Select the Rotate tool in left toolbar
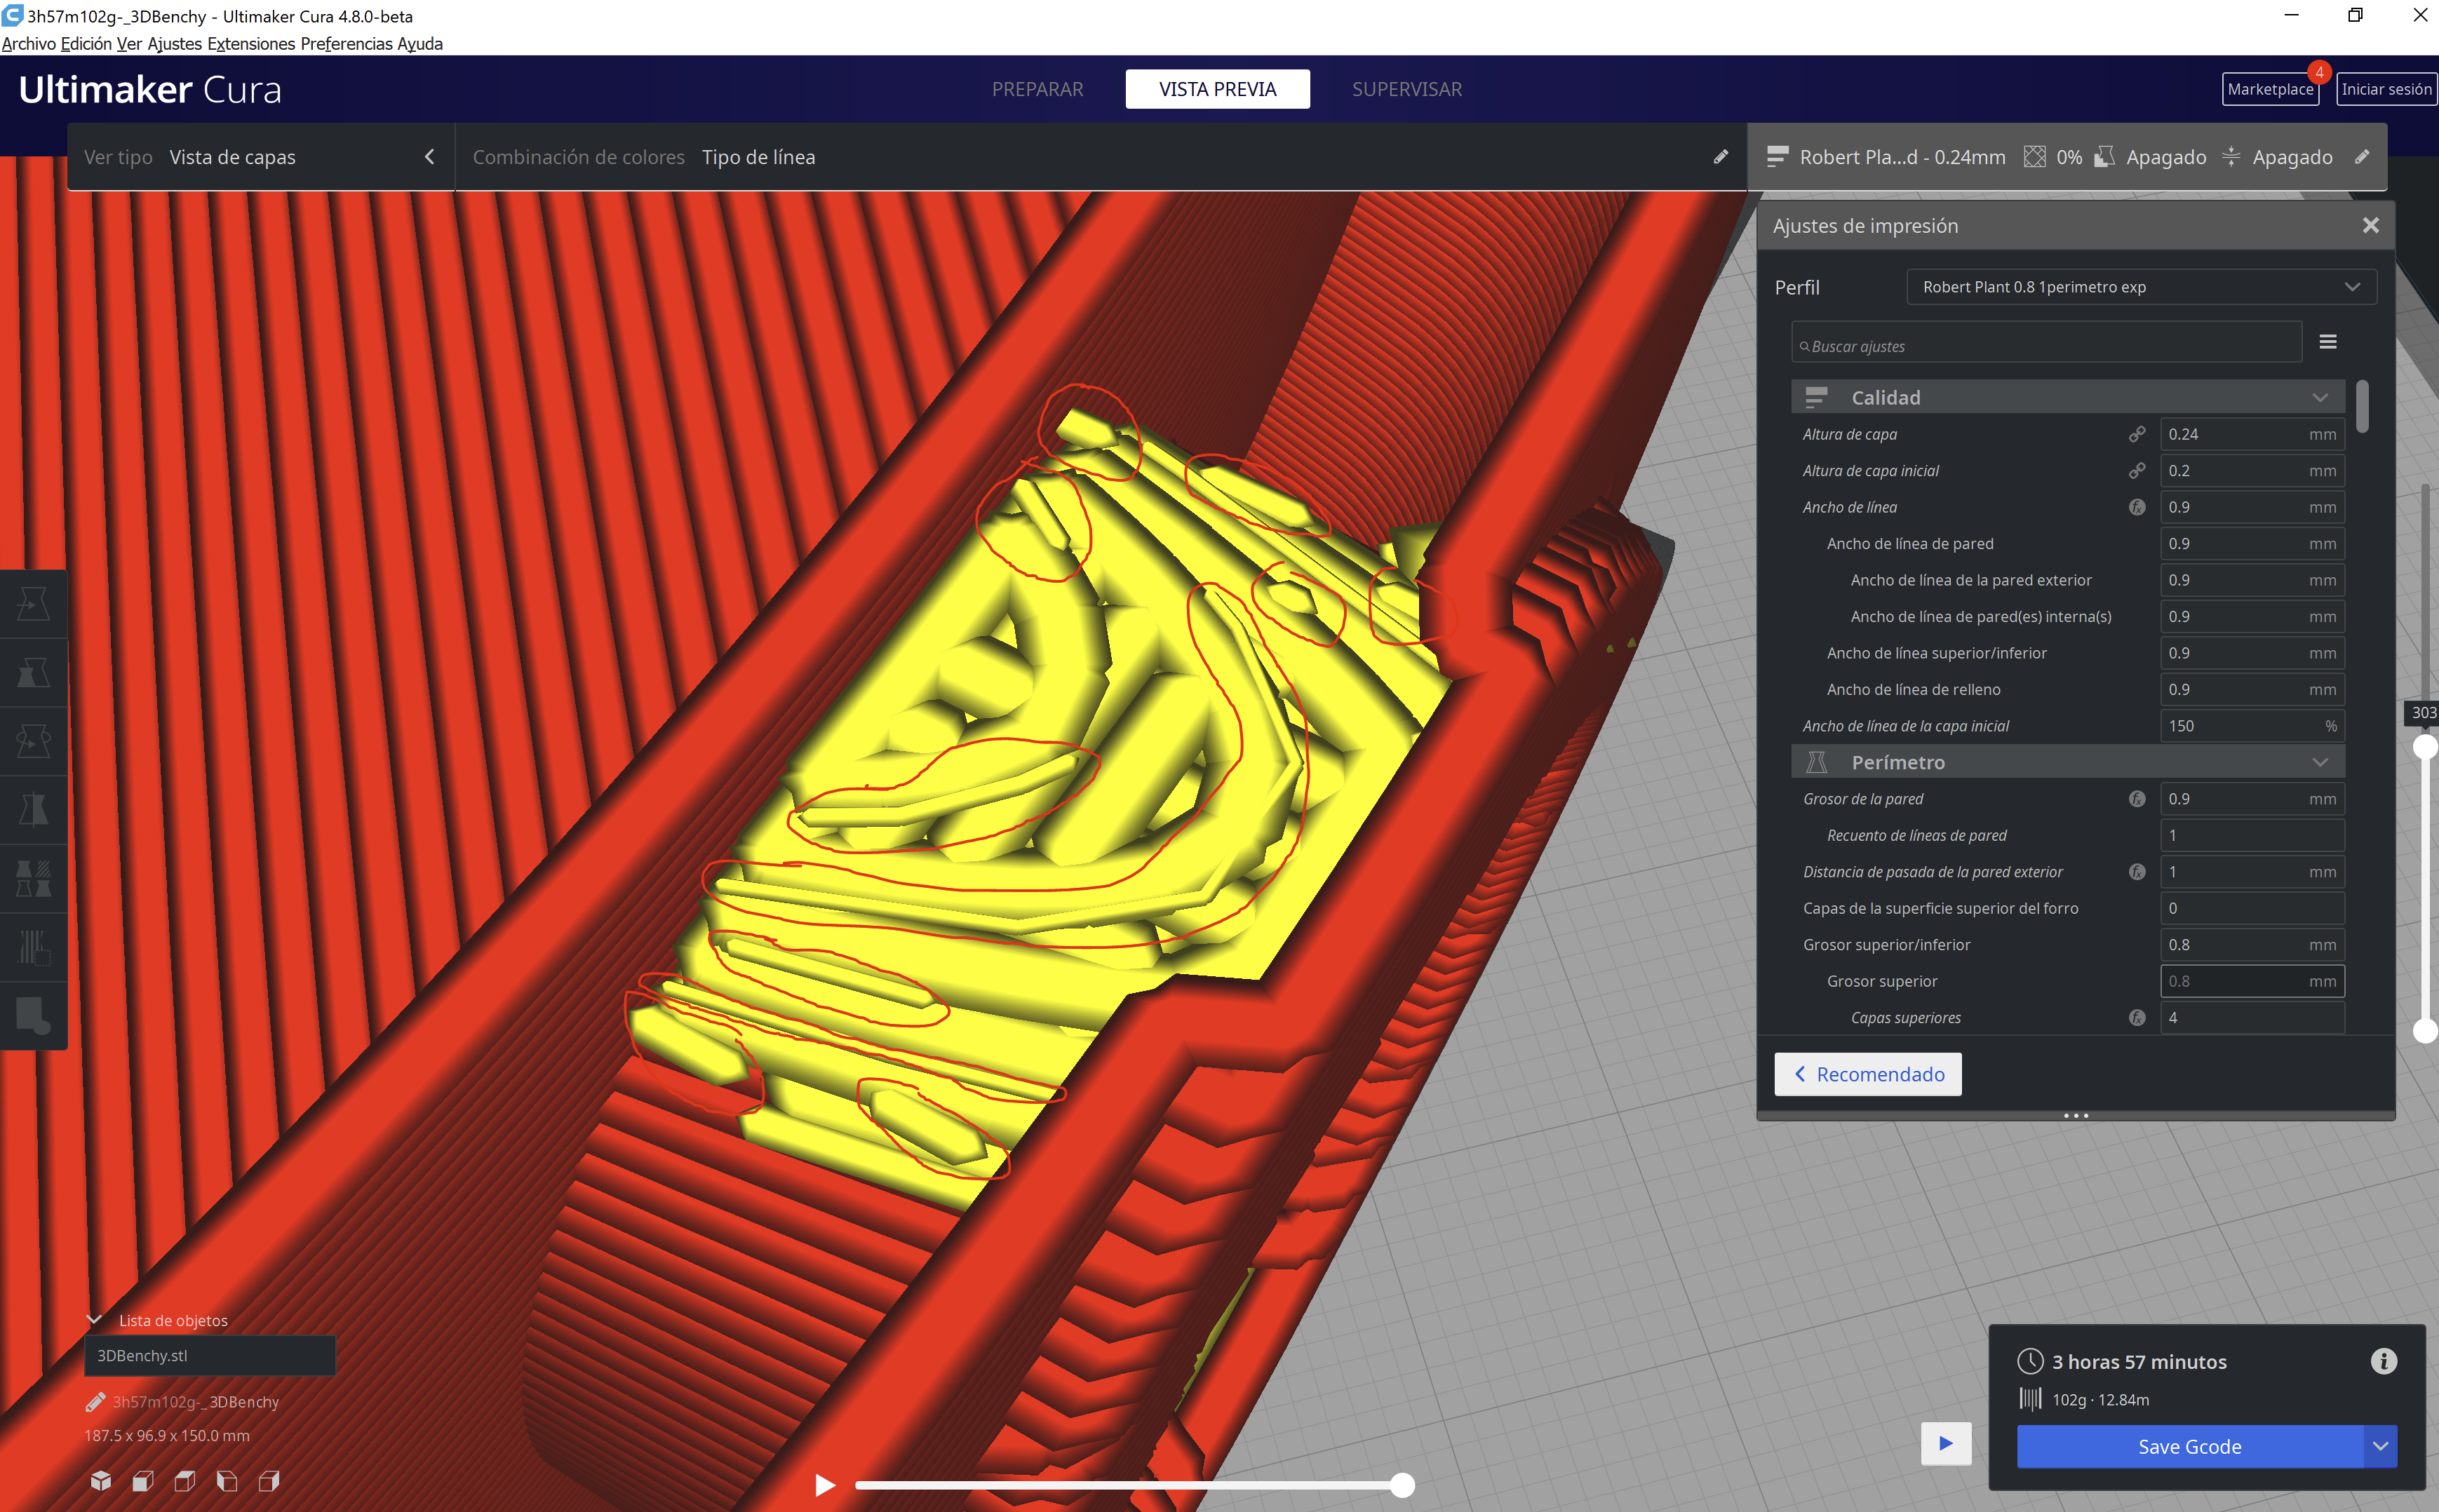Image resolution: width=2439 pixels, height=1512 pixels. tap(33, 741)
